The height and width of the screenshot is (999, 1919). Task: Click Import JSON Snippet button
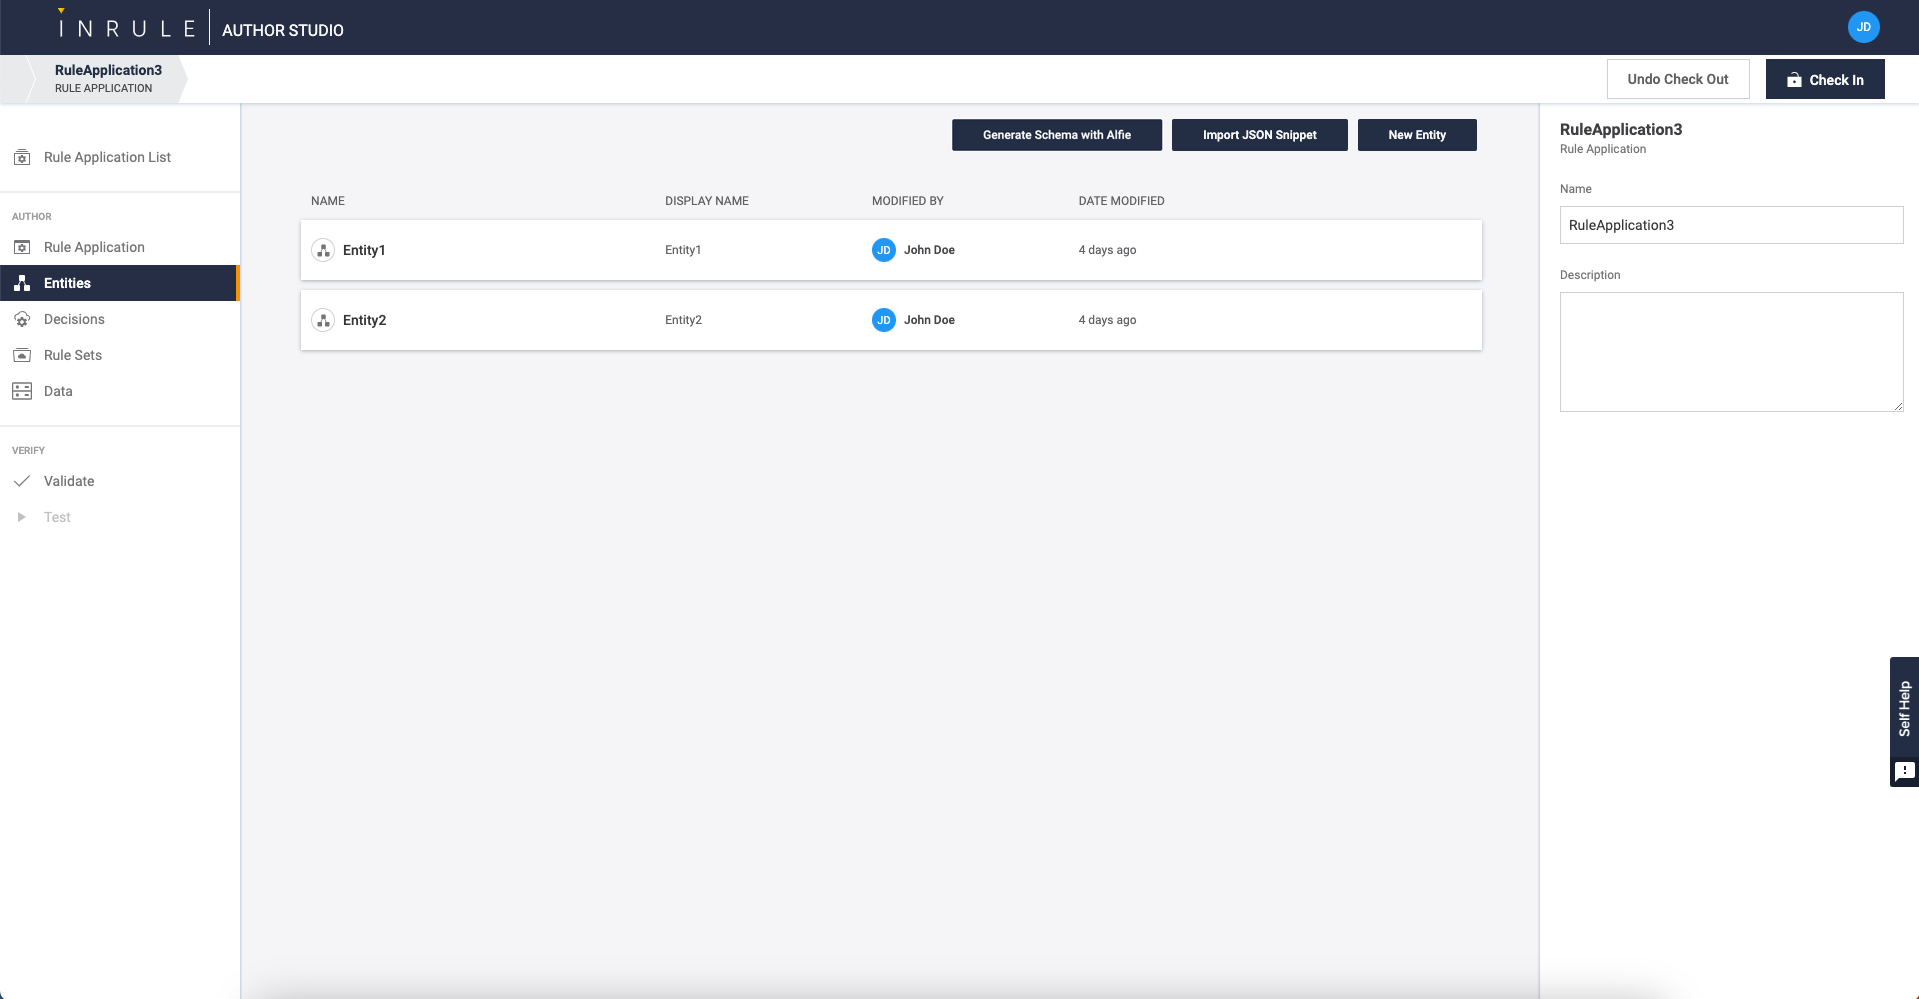pyautogui.click(x=1260, y=135)
